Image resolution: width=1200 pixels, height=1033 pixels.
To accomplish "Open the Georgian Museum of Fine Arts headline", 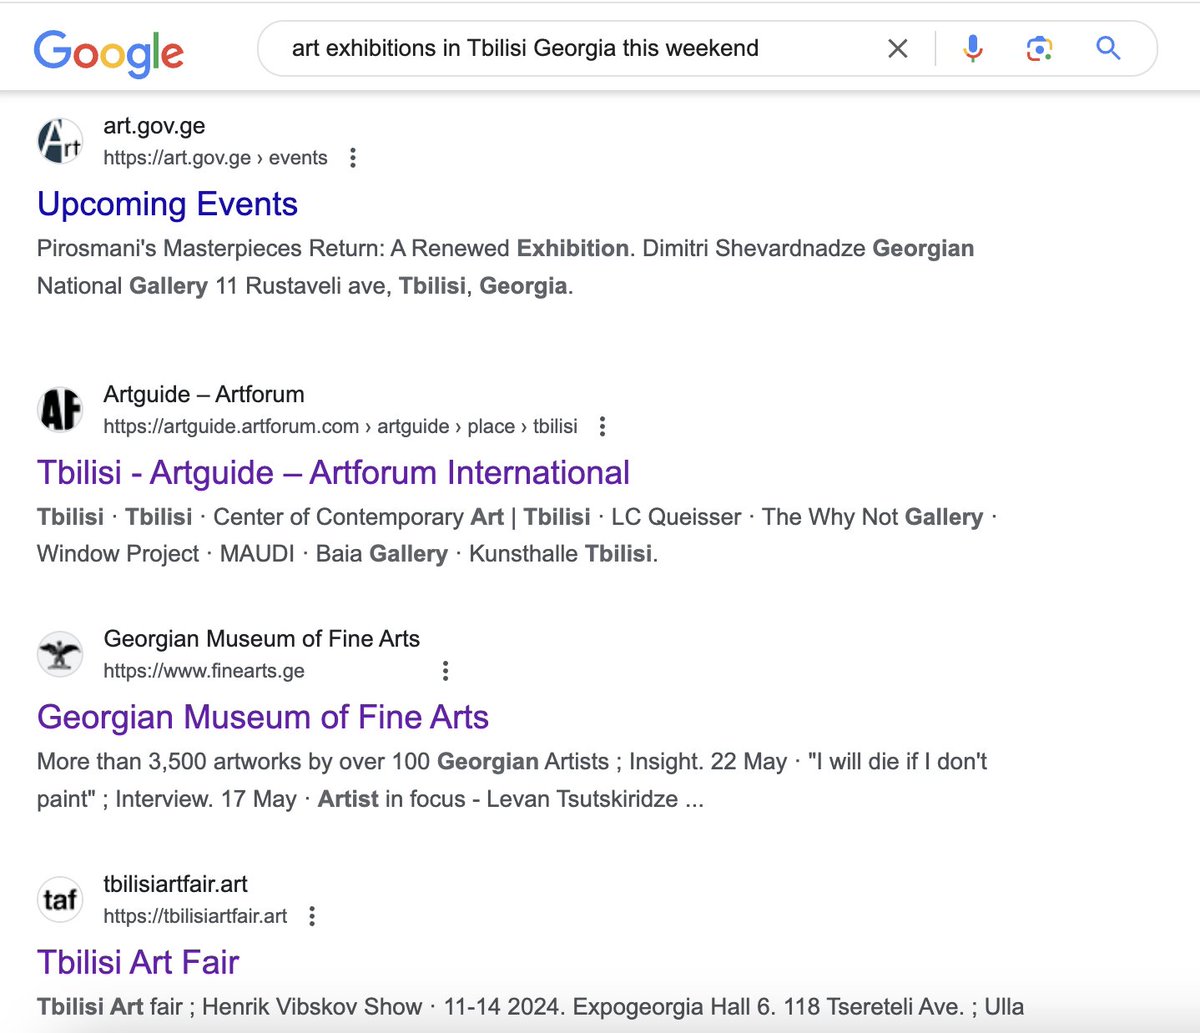I will pos(263,717).
